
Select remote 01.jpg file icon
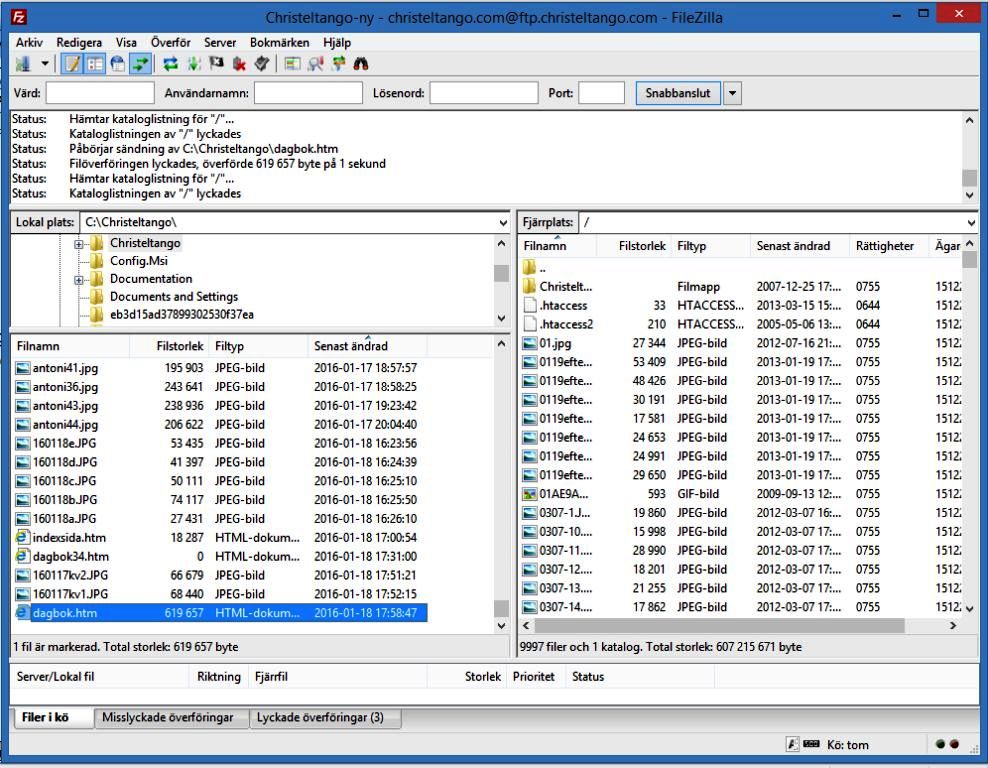[x=529, y=343]
